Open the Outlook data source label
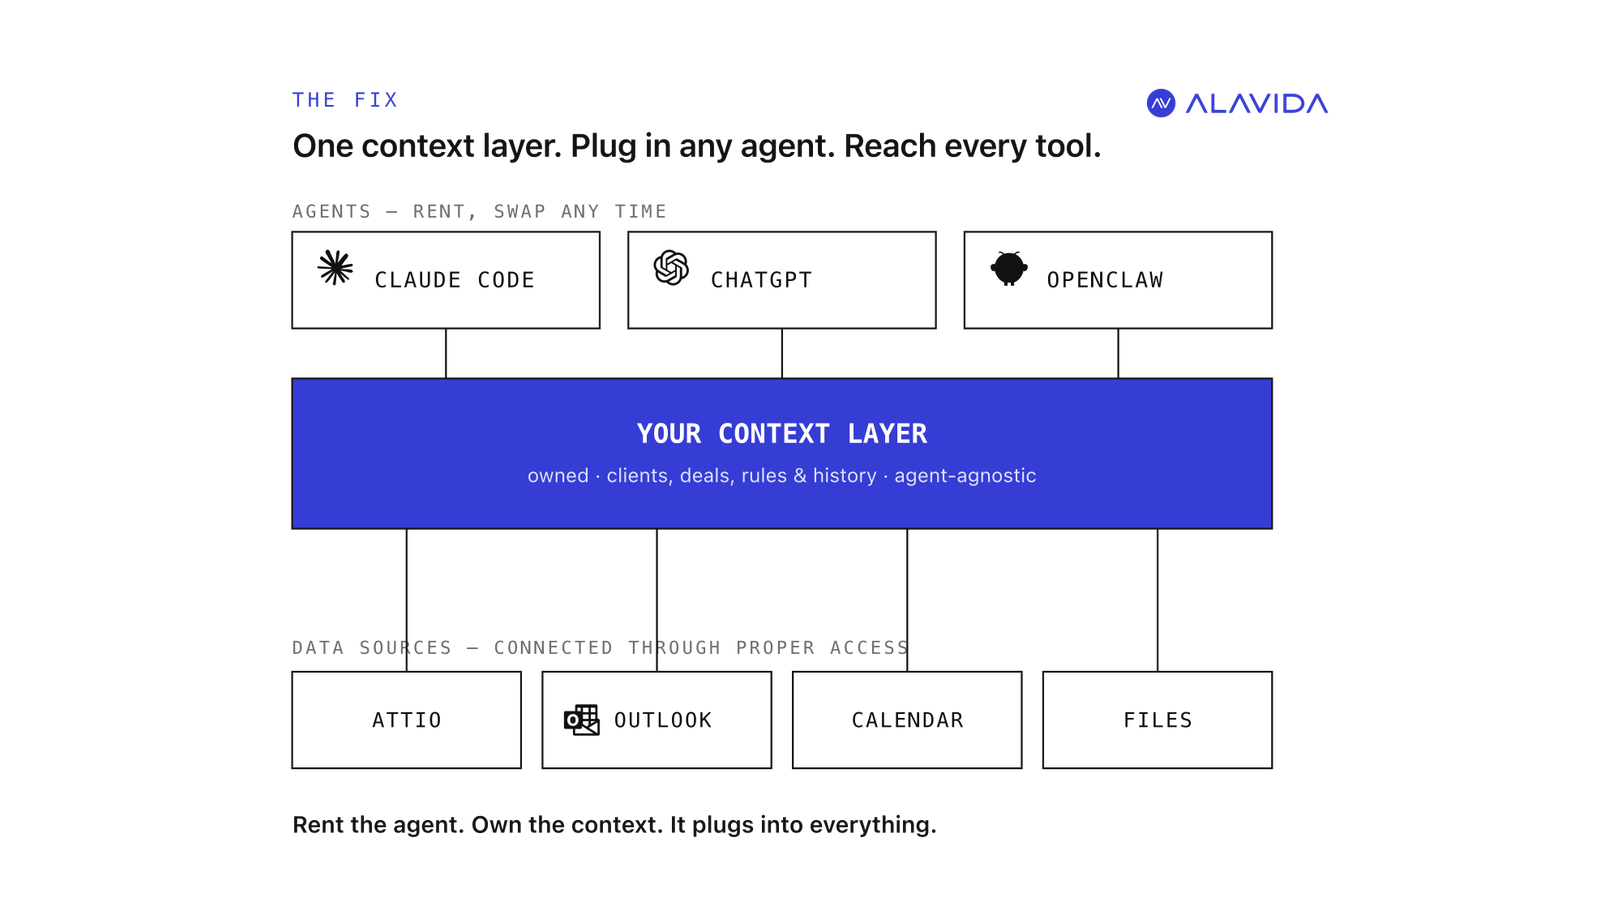 [x=663, y=720]
